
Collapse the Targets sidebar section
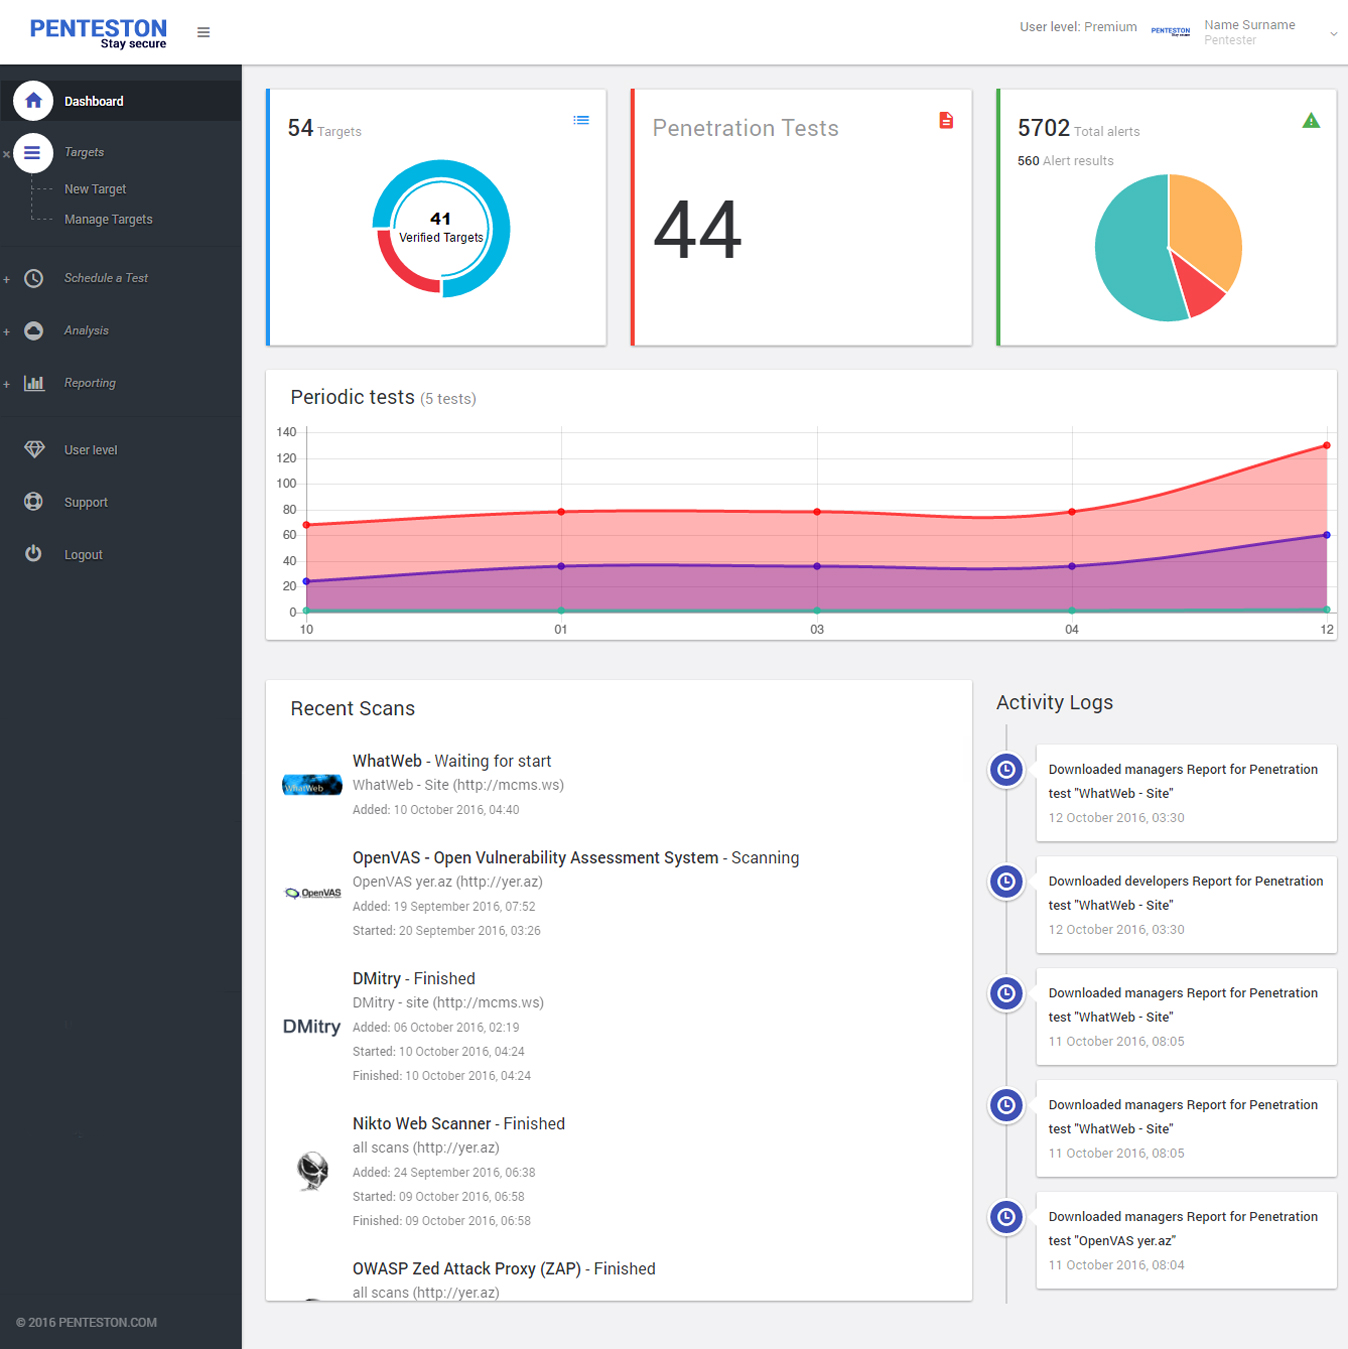(7, 154)
